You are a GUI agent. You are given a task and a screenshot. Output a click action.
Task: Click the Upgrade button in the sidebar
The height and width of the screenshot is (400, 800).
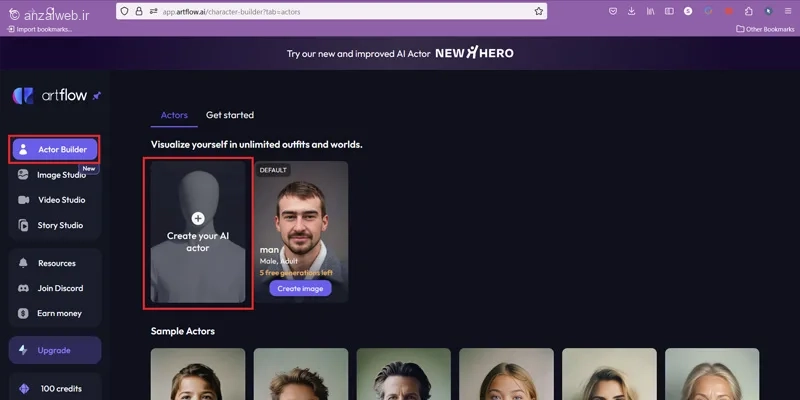click(x=55, y=351)
